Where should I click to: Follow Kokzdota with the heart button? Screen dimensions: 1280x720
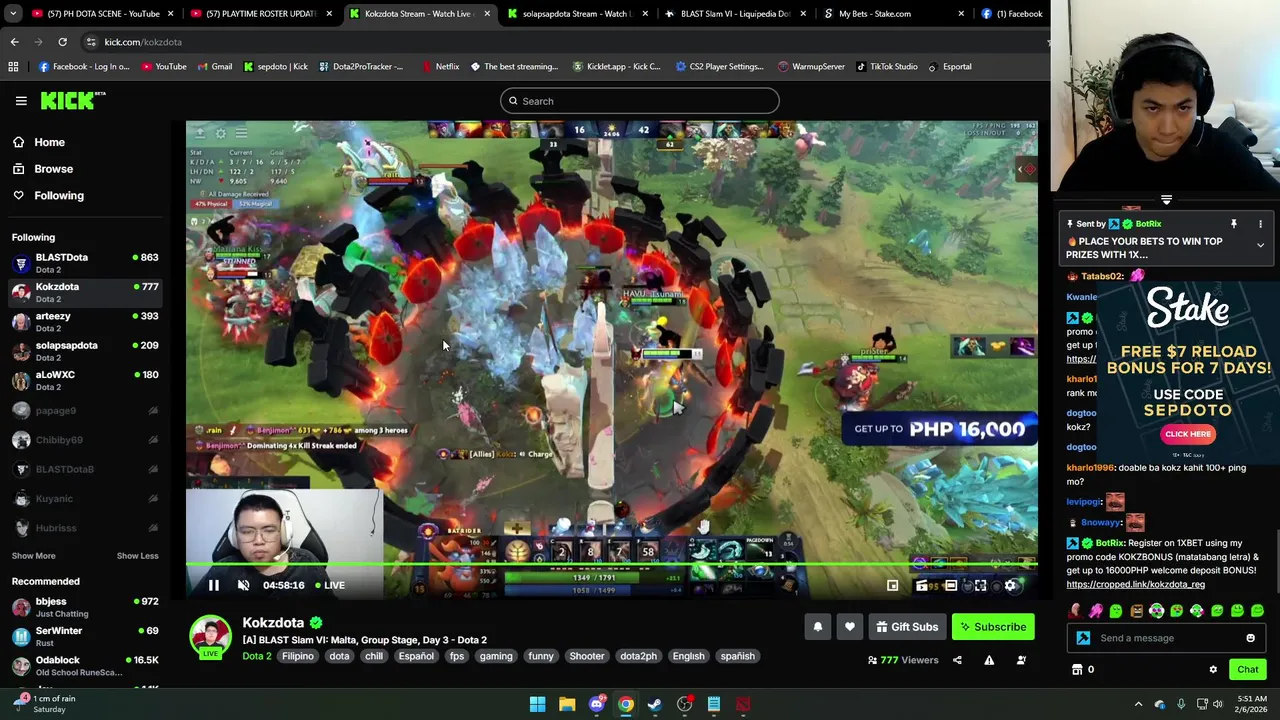pos(849,627)
